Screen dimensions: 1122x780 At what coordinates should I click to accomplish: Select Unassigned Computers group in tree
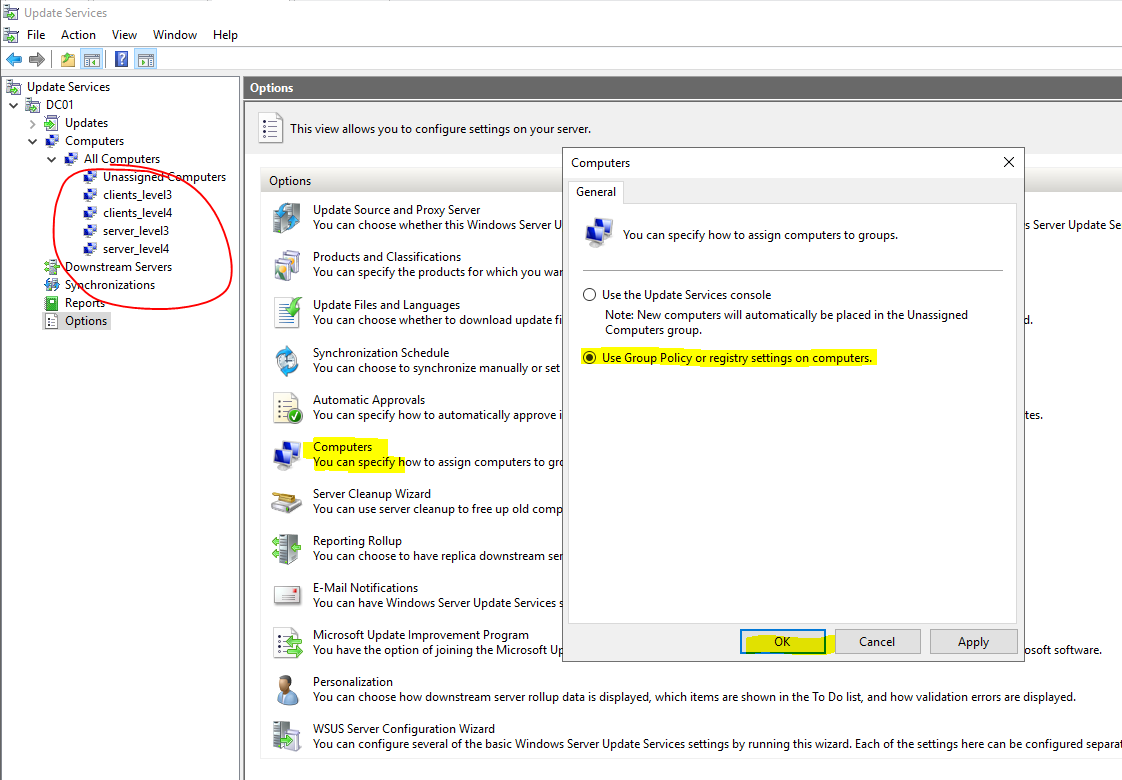pos(164,177)
